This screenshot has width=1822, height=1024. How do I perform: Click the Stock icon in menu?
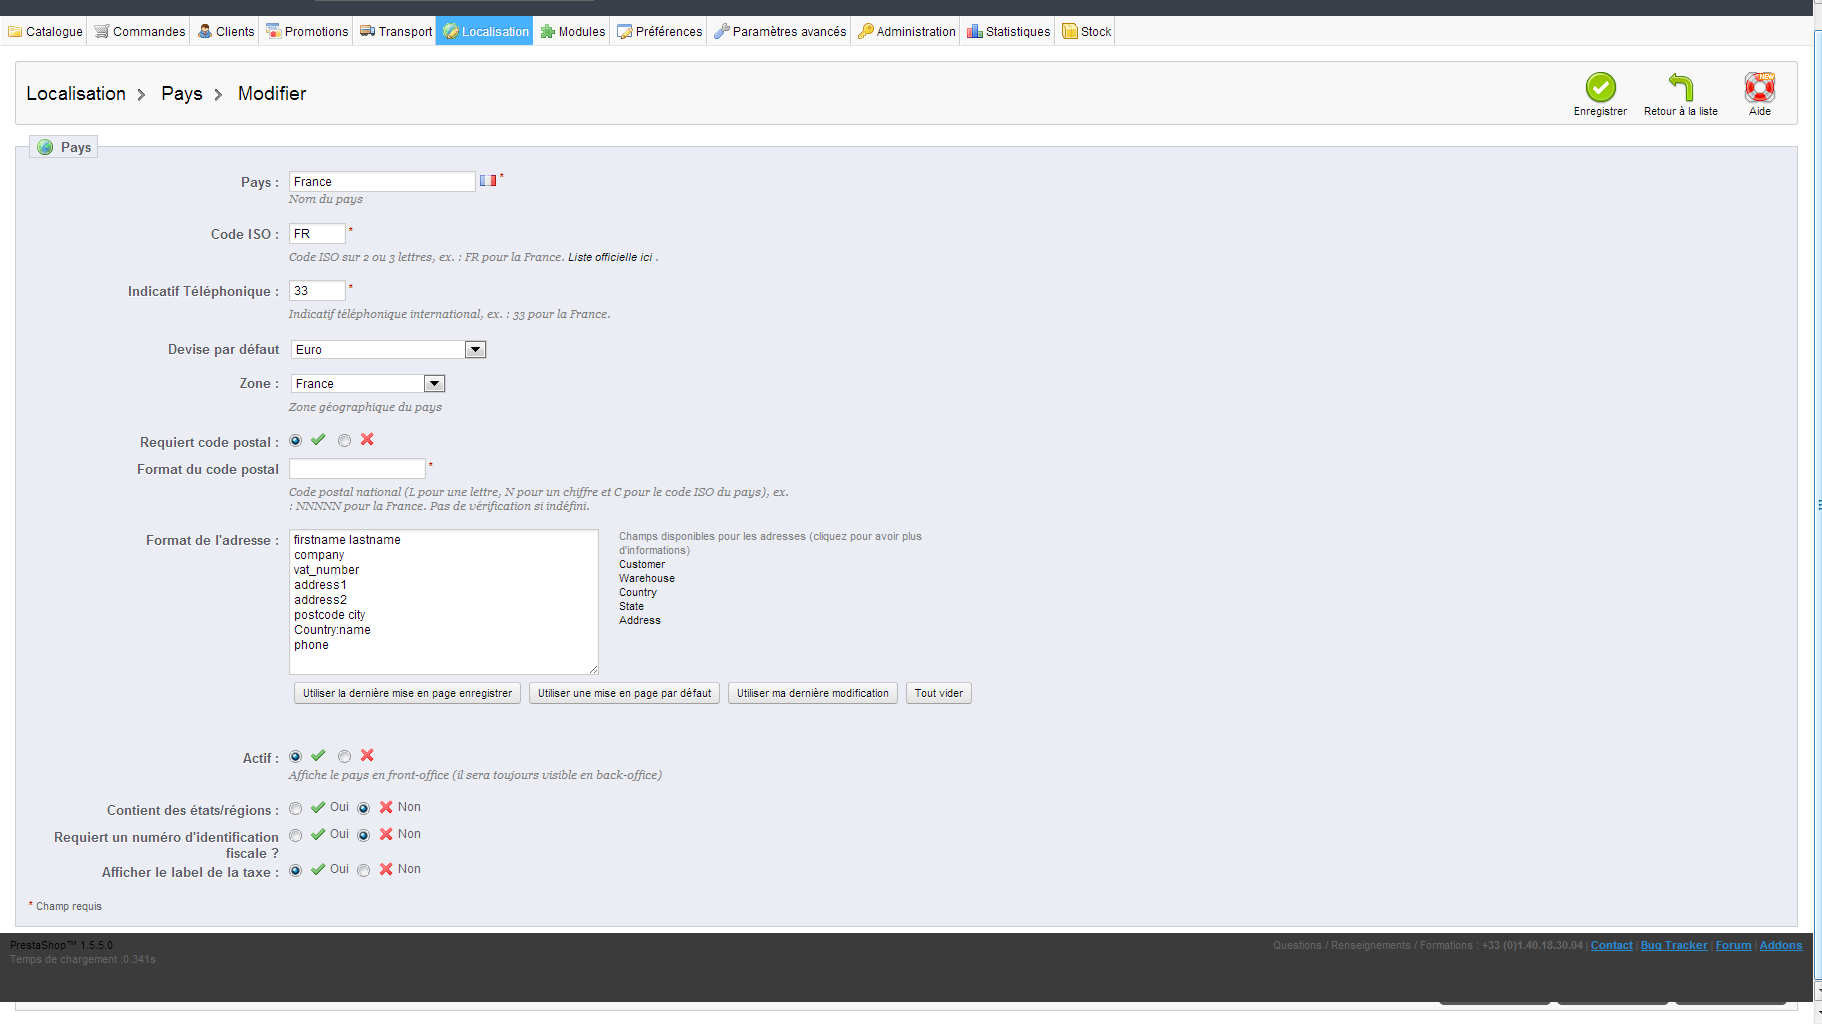(x=1070, y=32)
